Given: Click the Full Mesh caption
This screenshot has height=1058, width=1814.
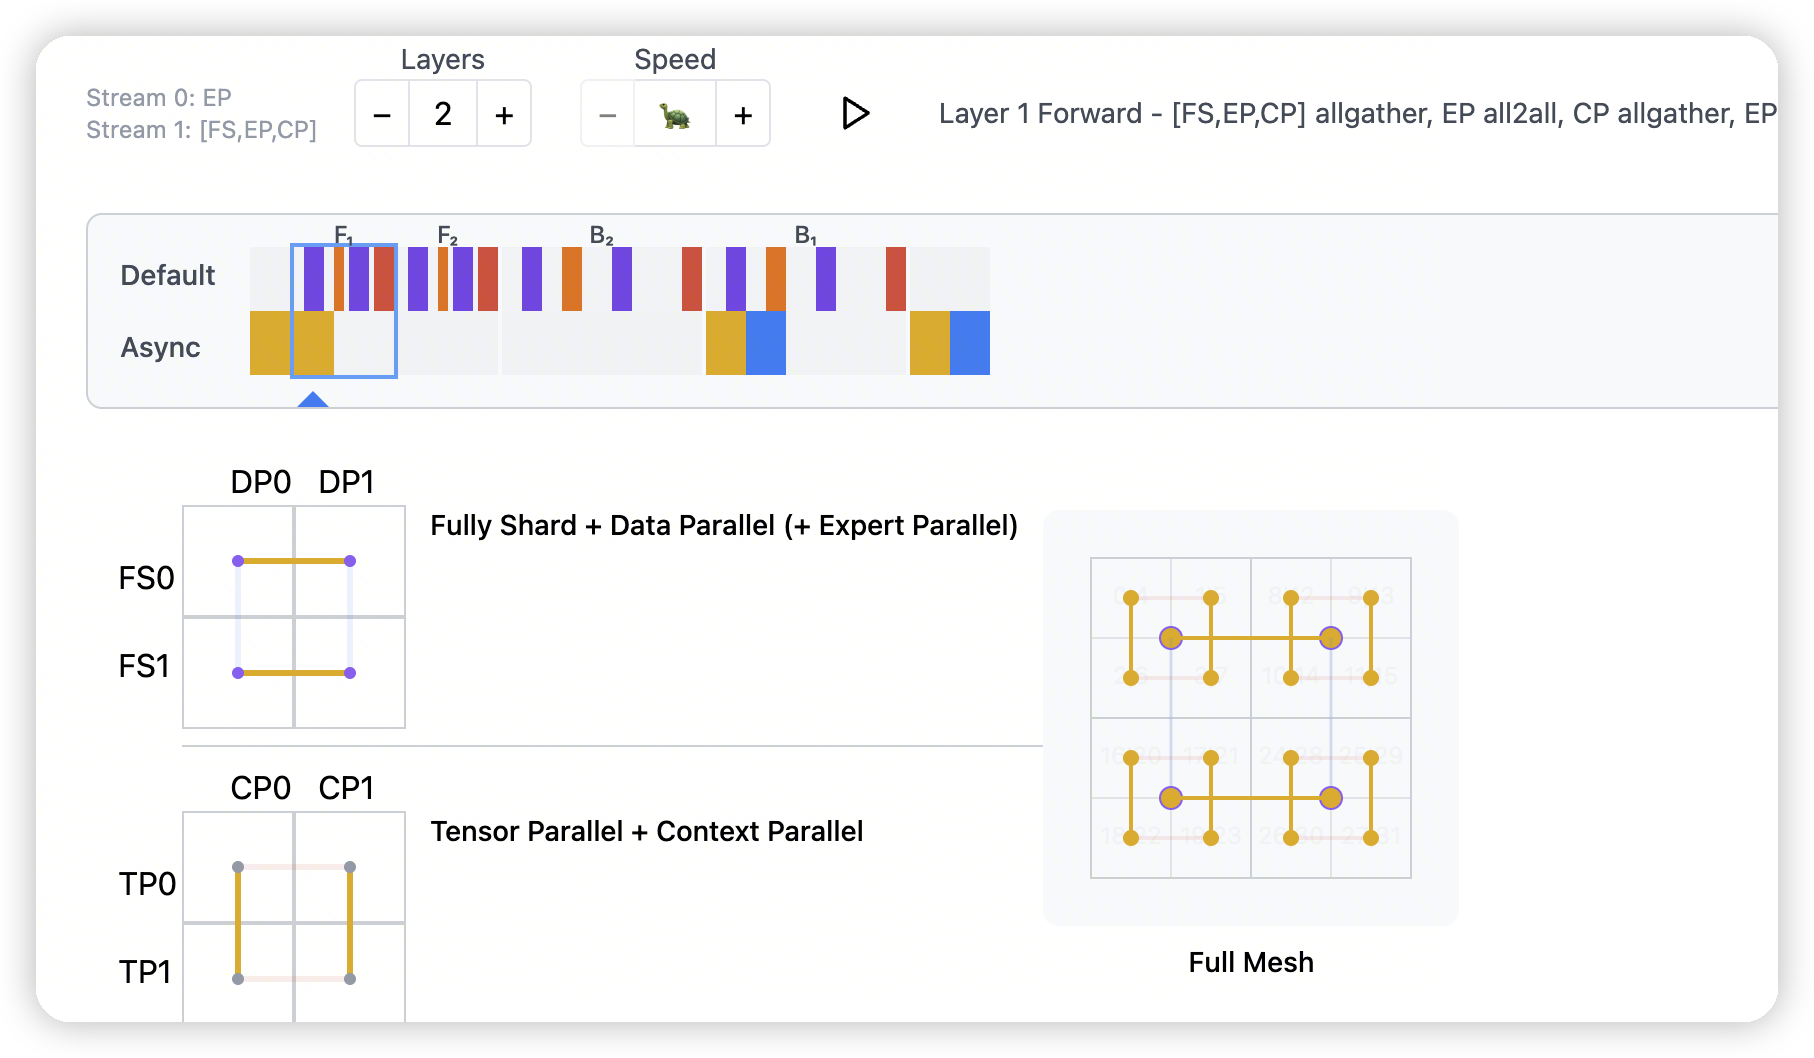Looking at the screenshot, I should 1250,962.
